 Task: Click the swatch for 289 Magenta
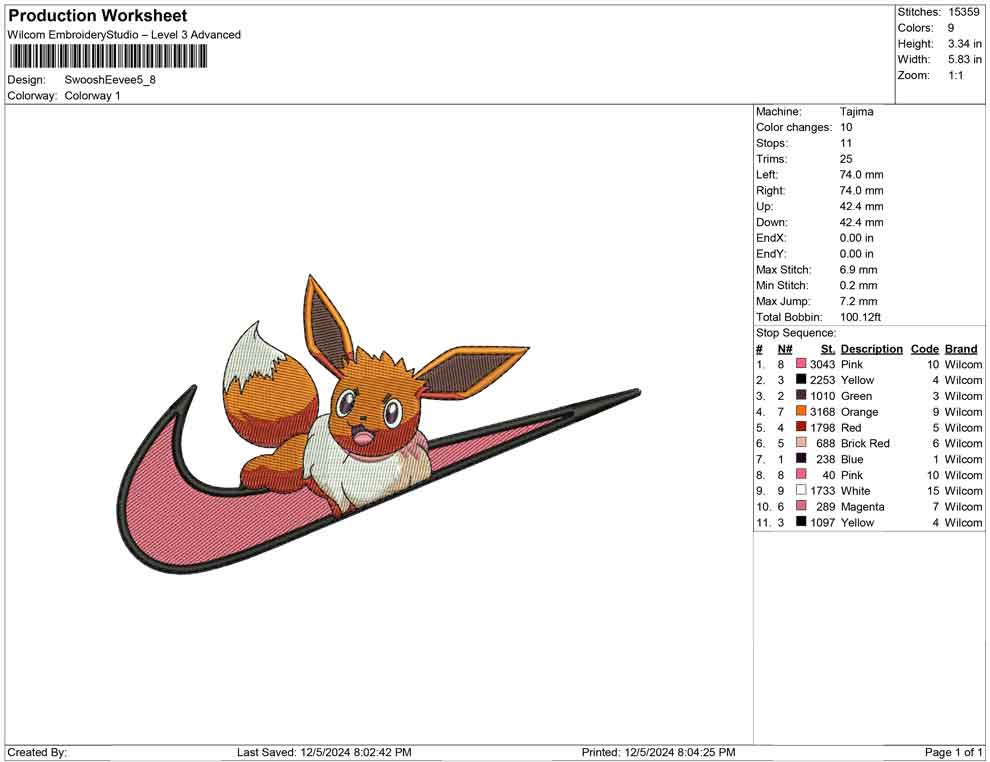point(801,506)
